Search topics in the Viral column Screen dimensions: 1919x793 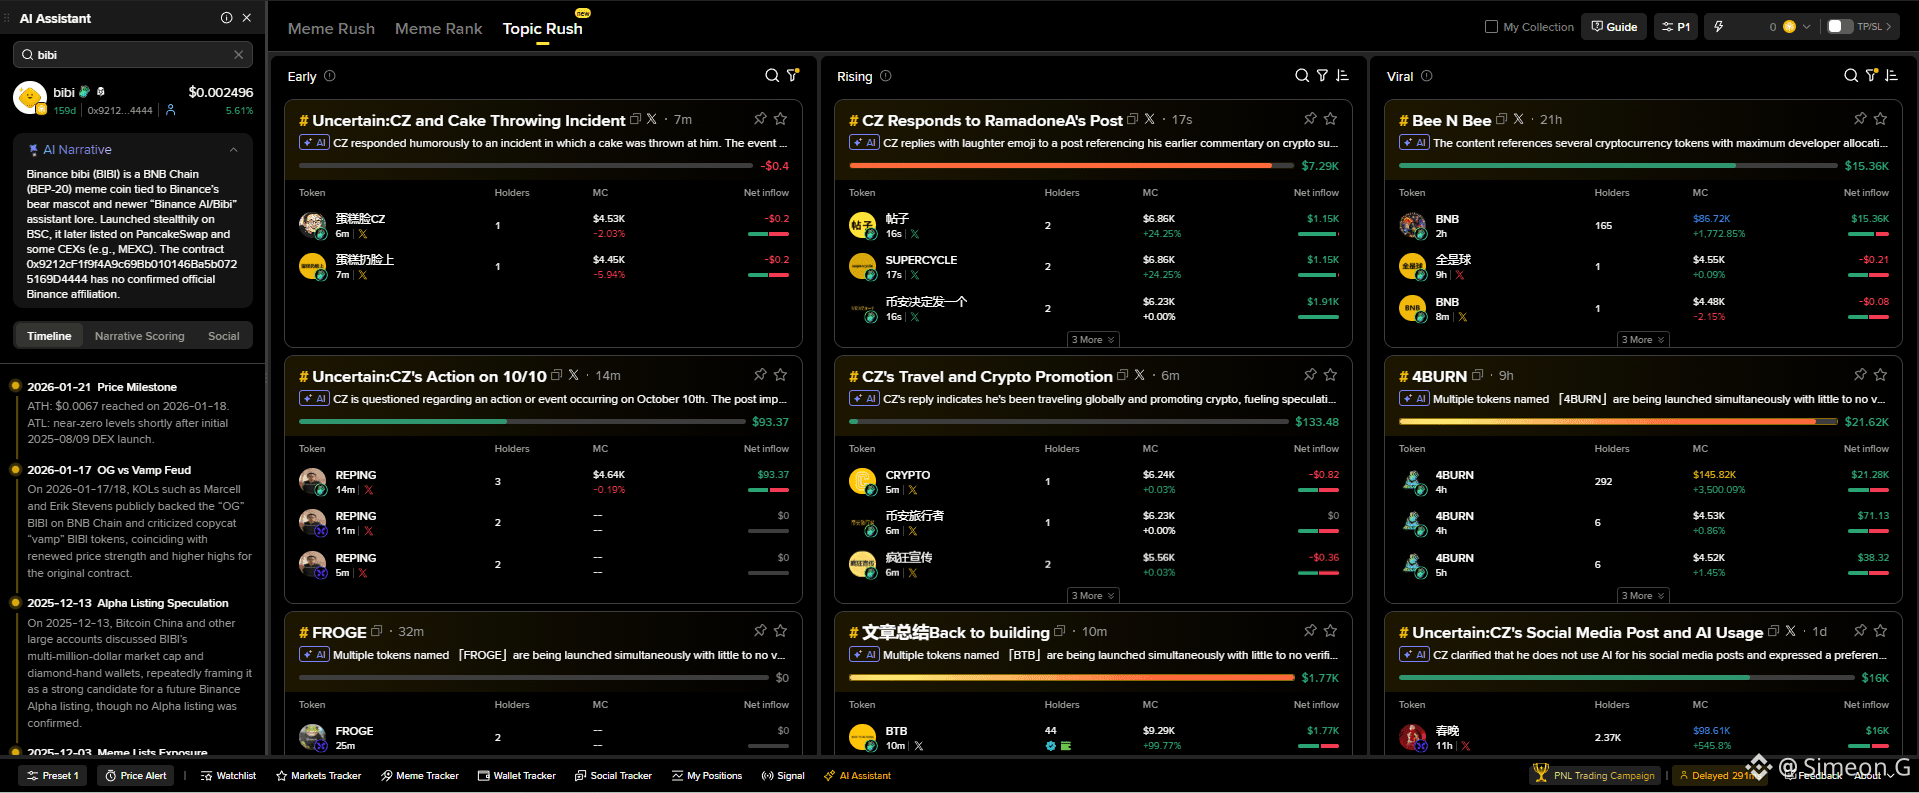1851,76
